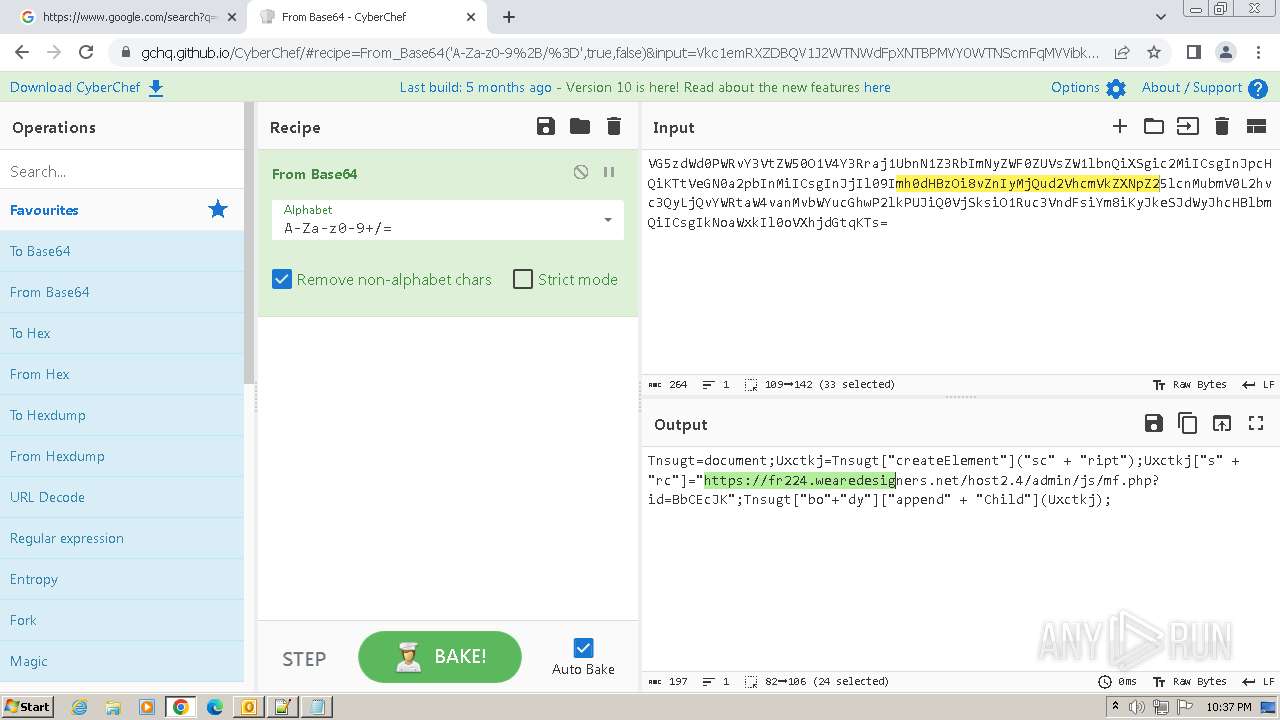This screenshot has height=720, width=1280.
Task: Maximise the output pane
Action: coord(1256,423)
